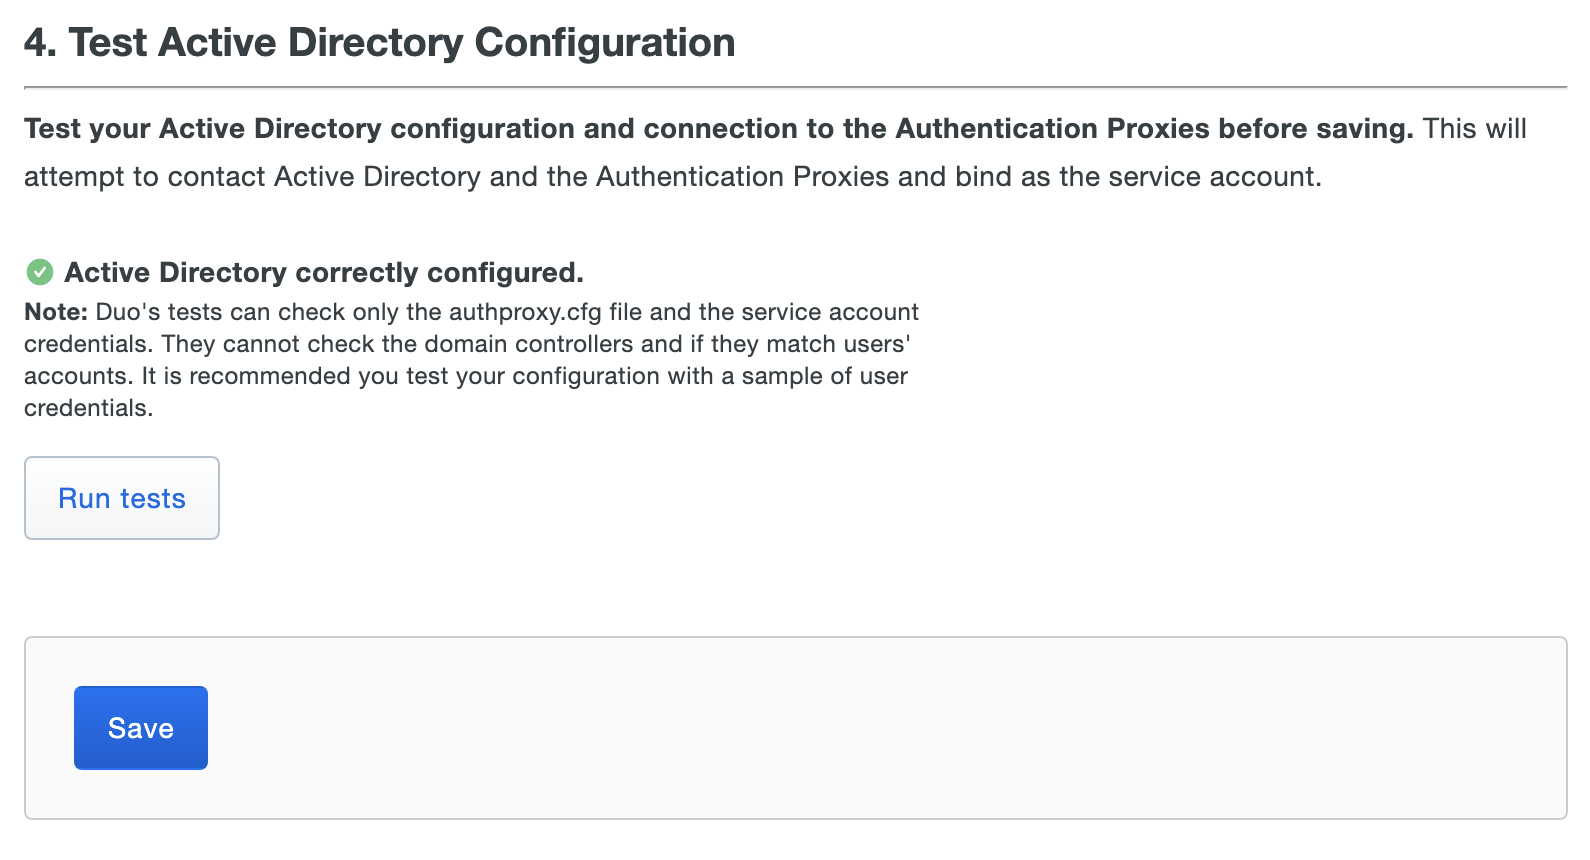Click the horizontal divider below the heading

tap(795, 88)
